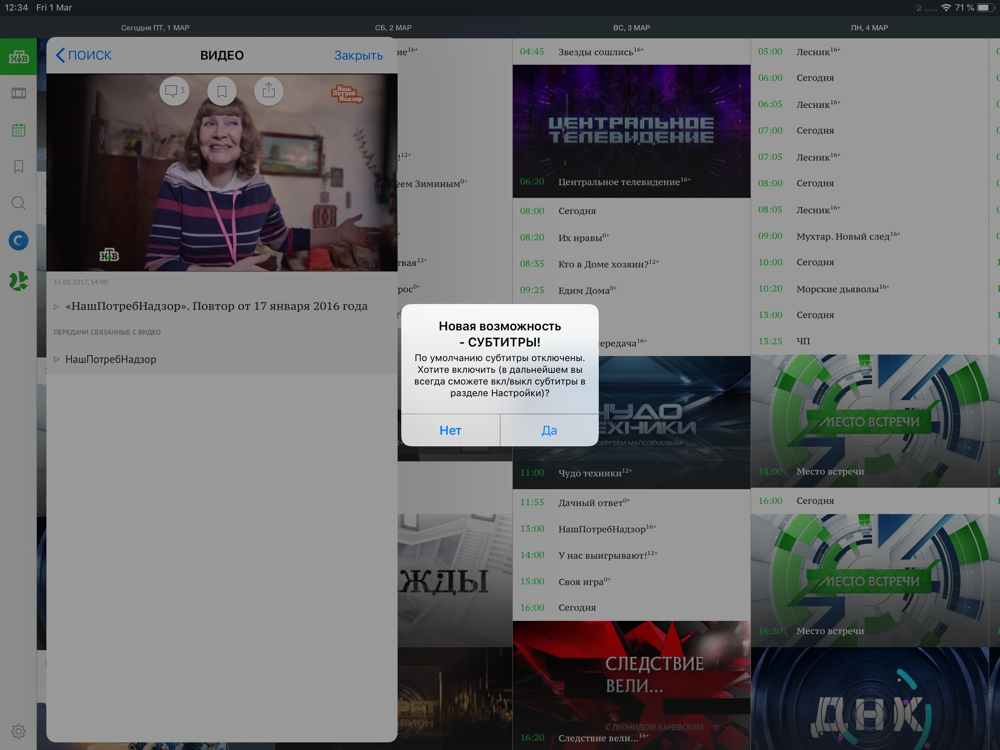Check the Wi-Fi status icon
Screen dimensions: 1000x750
pos(946,8)
